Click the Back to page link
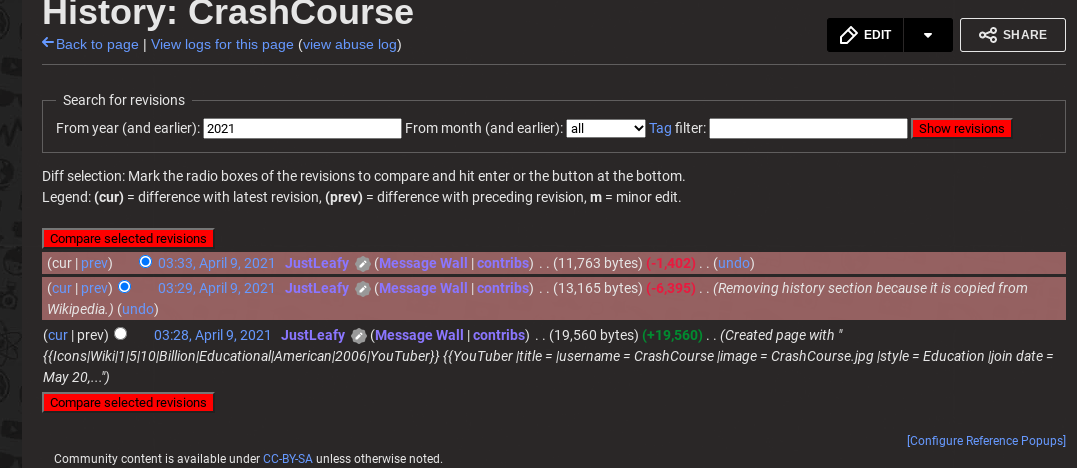Screen dimensions: 1077x468 point(97,45)
